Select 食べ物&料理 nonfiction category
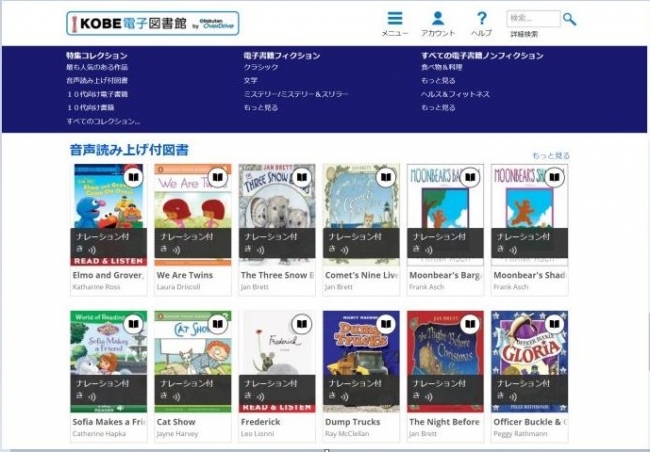Screen dimensions: 650x452 pyautogui.click(x=441, y=67)
